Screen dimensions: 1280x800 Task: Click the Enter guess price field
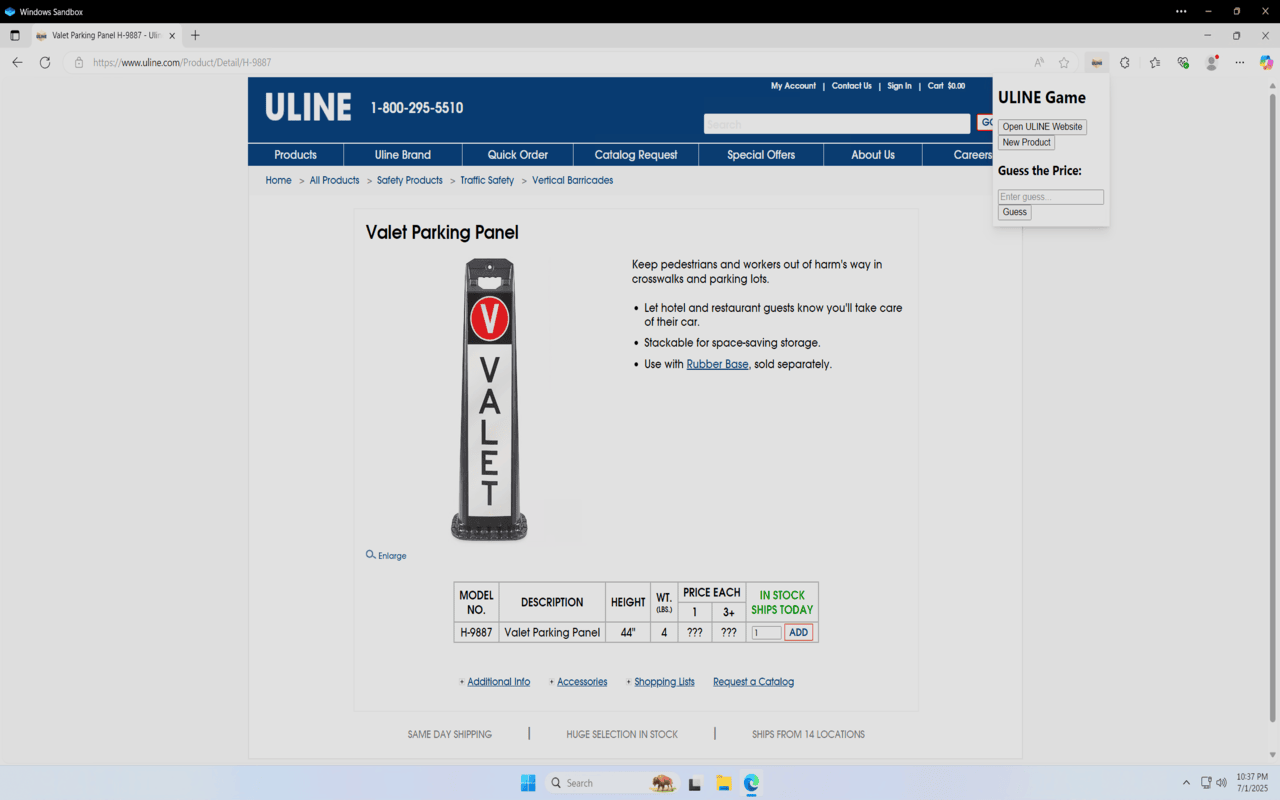1051,197
